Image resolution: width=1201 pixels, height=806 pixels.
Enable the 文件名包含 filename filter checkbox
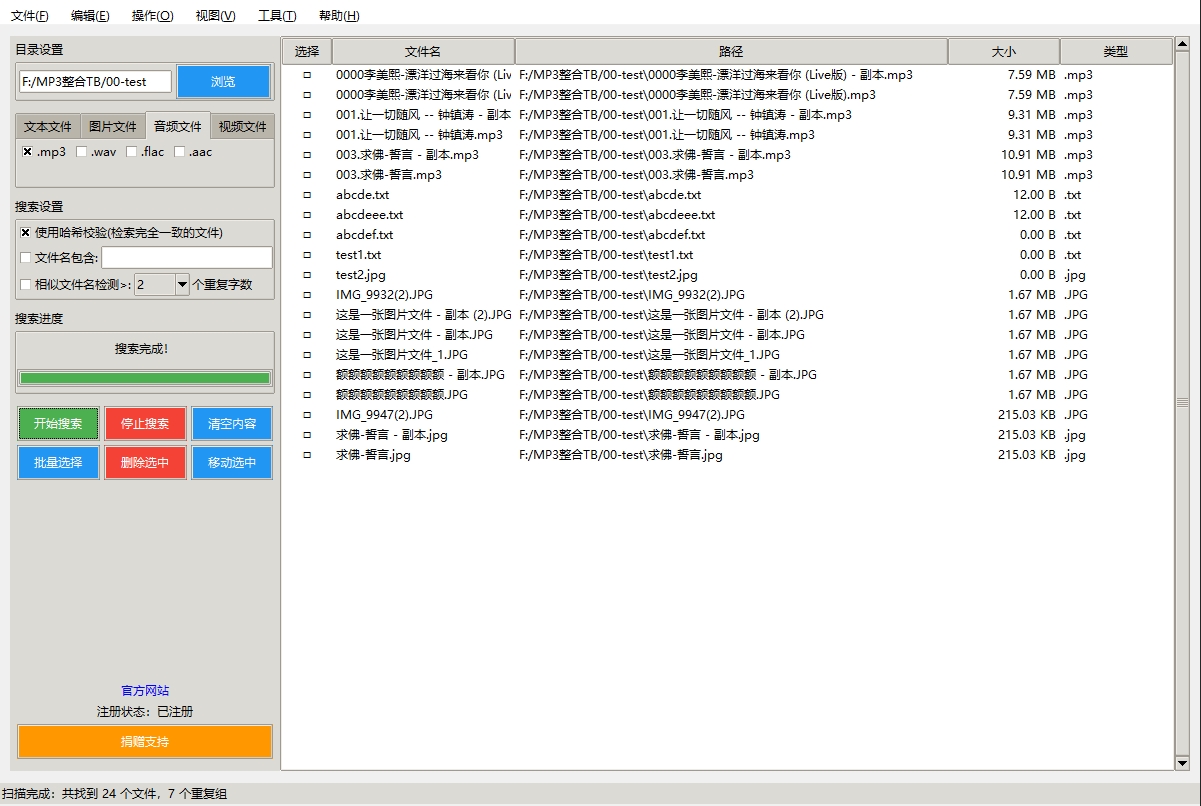[x=24, y=257]
